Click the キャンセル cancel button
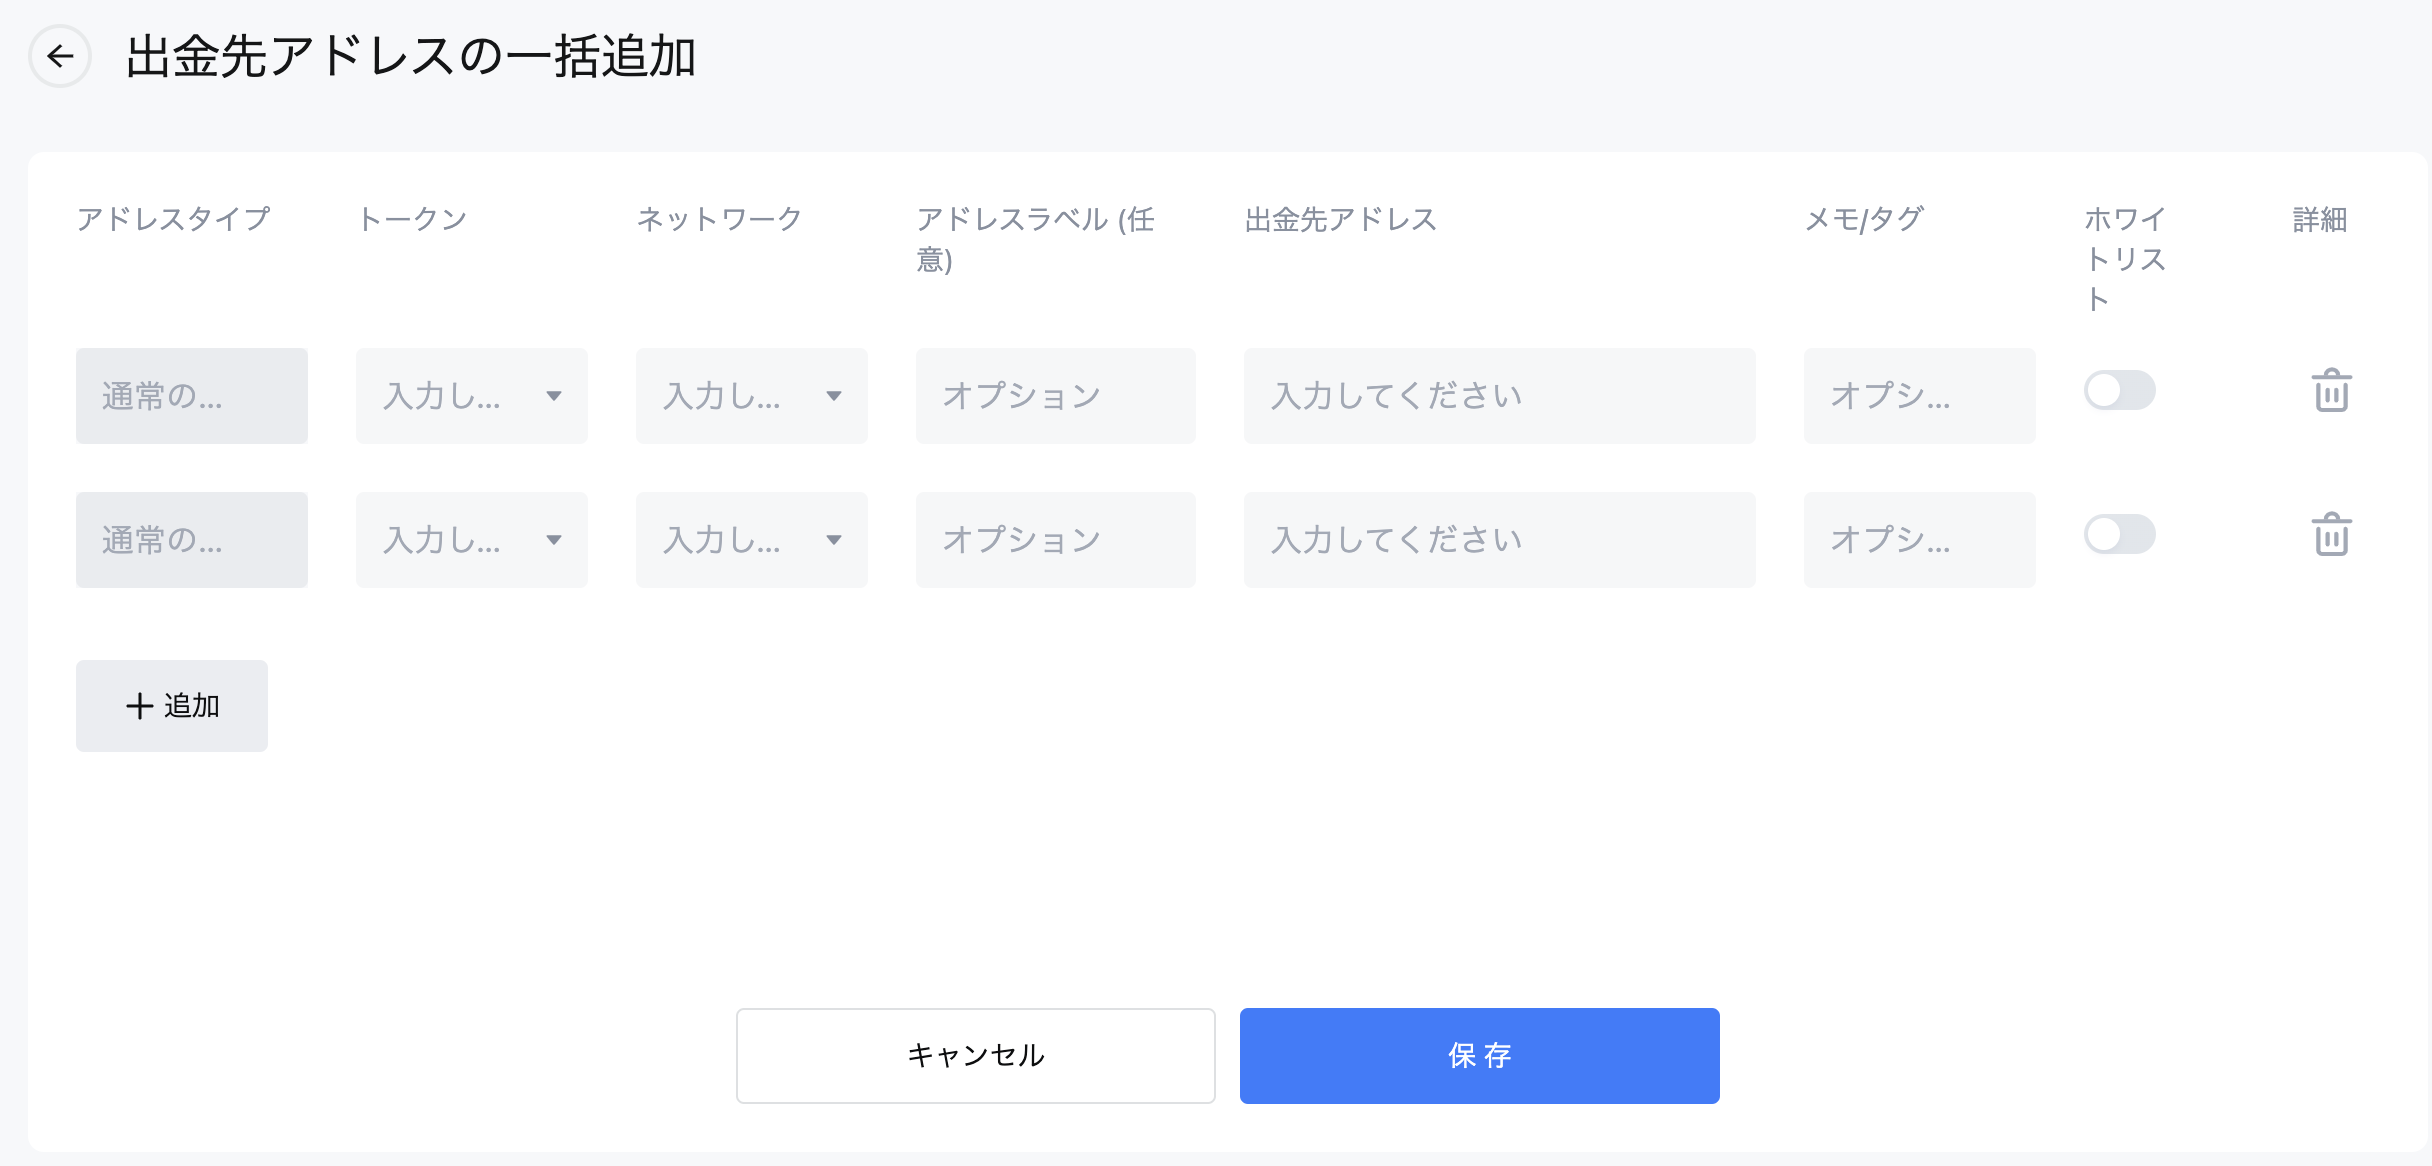The image size is (2432, 1166). (x=975, y=1056)
